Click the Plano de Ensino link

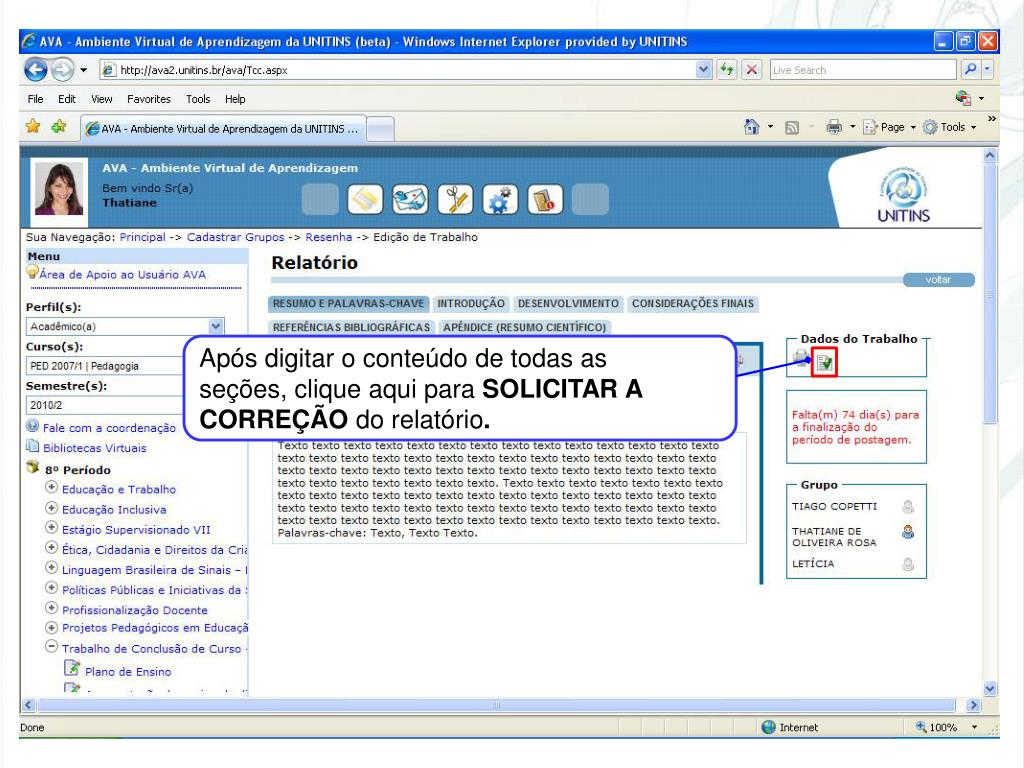[x=128, y=671]
